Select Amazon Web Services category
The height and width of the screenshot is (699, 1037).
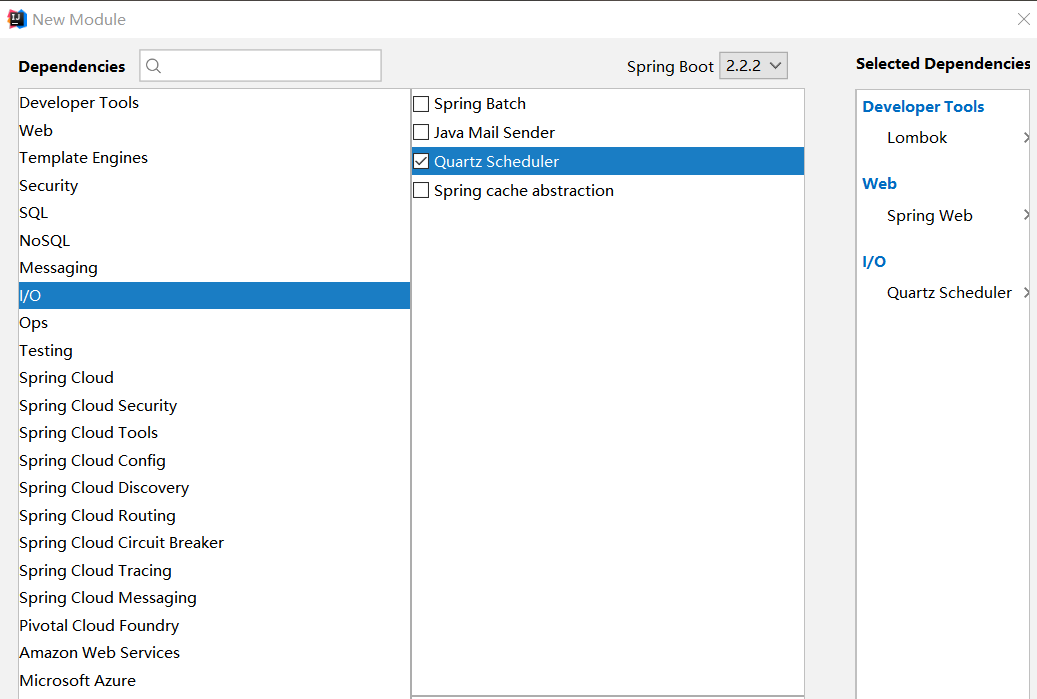point(214,653)
